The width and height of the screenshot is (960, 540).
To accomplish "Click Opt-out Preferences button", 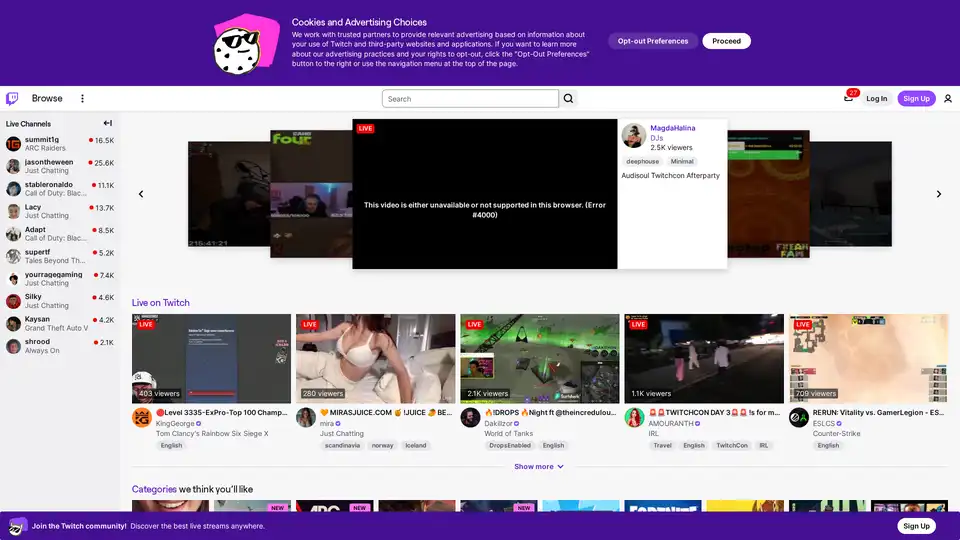I will [x=652, y=41].
